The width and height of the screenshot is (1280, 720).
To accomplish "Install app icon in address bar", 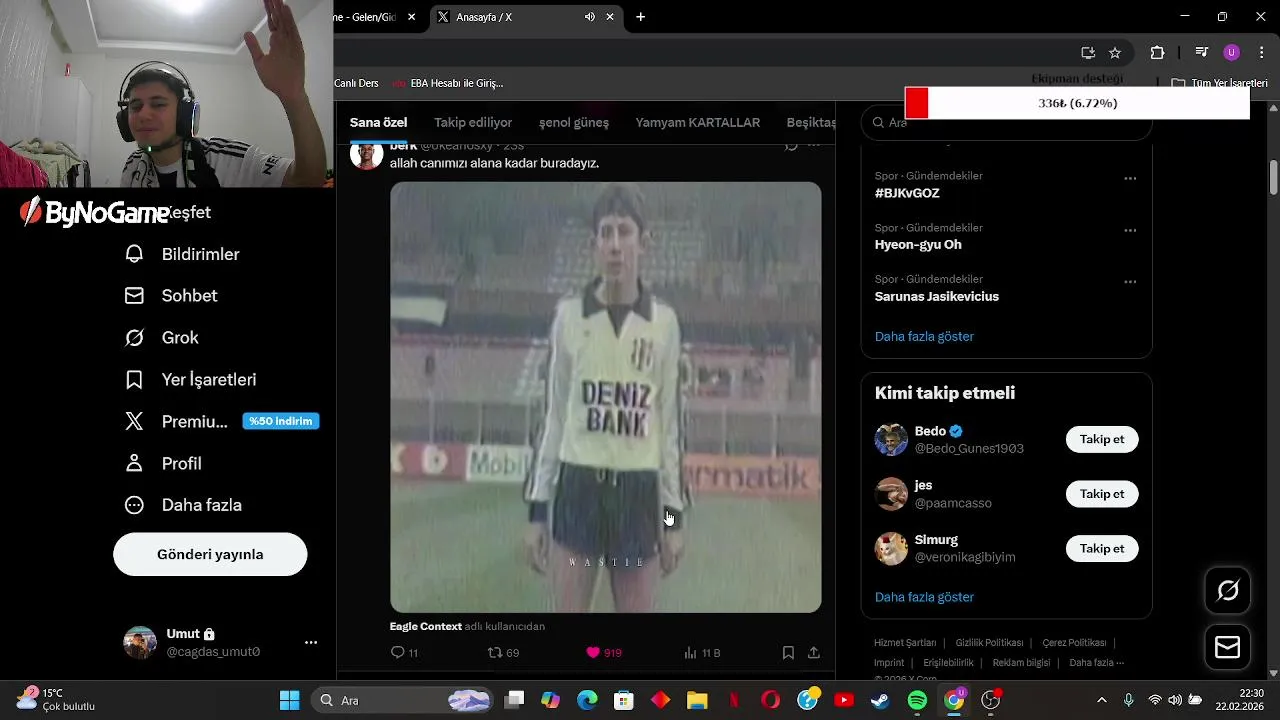I will click(x=1088, y=52).
